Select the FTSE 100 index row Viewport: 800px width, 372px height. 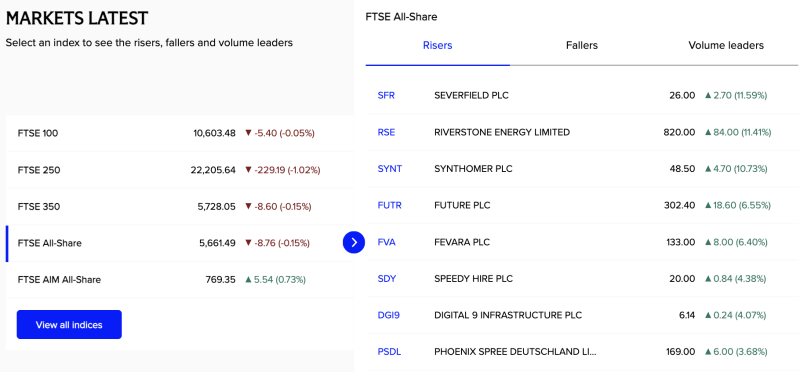pos(180,133)
